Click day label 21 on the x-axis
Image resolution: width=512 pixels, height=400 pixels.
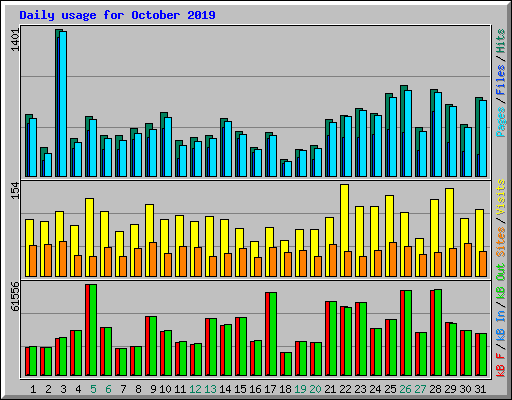[x=330, y=389]
